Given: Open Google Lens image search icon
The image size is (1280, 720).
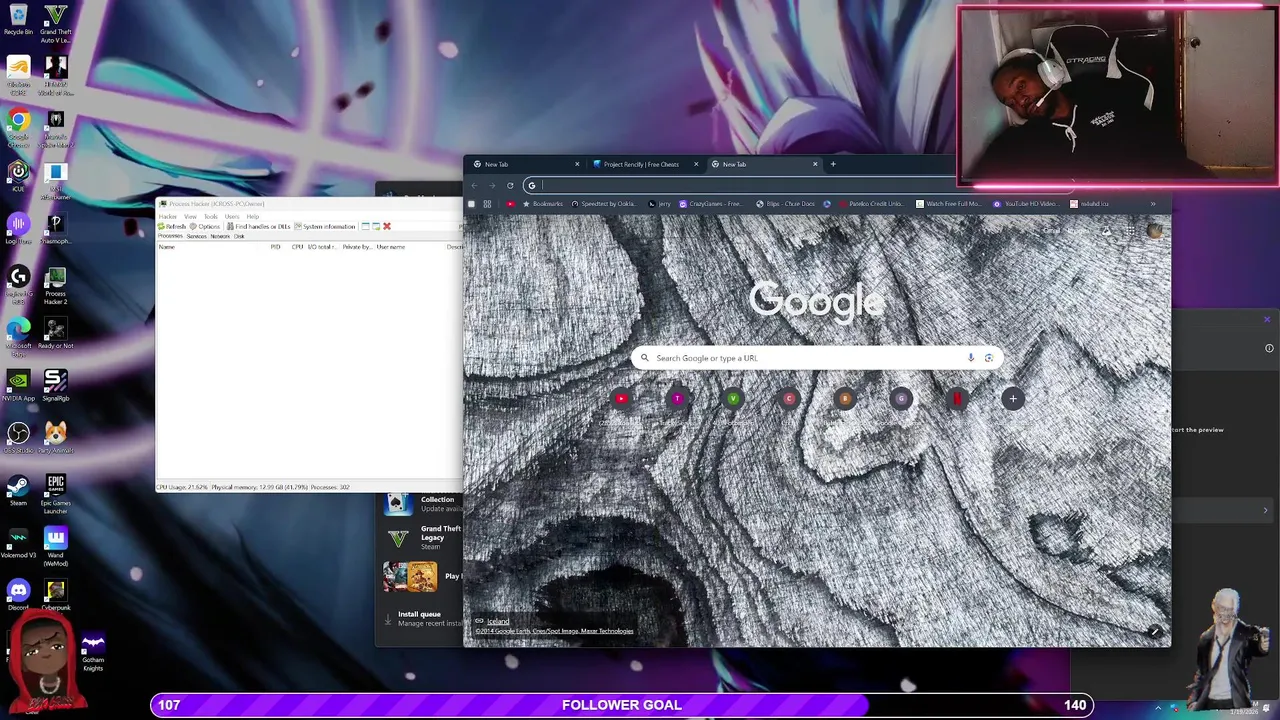Looking at the screenshot, I should [989, 358].
